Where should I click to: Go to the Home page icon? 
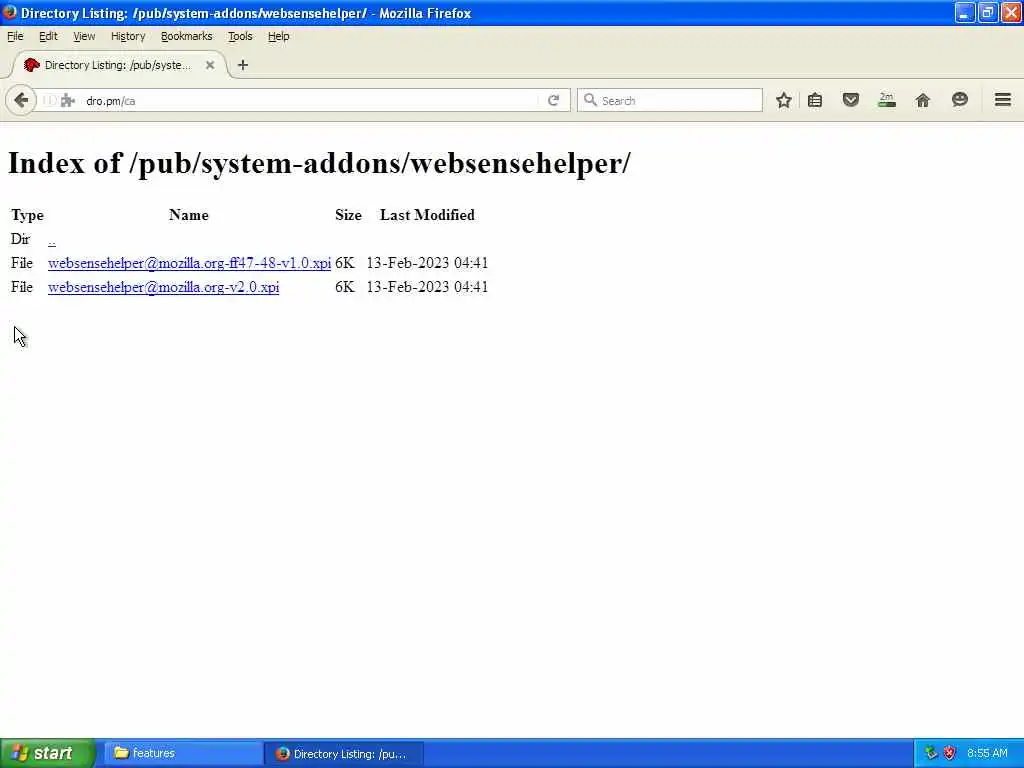[x=923, y=101]
